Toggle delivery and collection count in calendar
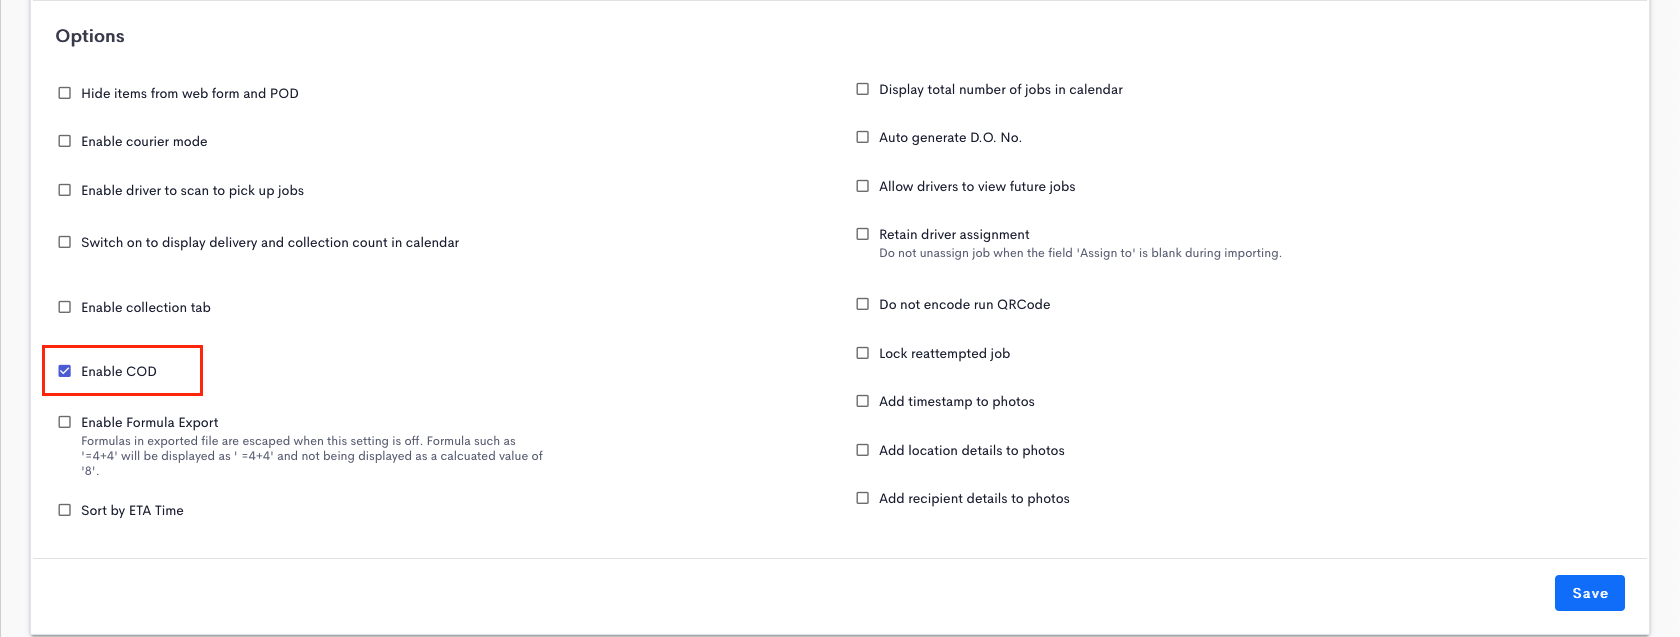Image resolution: width=1680 pixels, height=637 pixels. 65,242
